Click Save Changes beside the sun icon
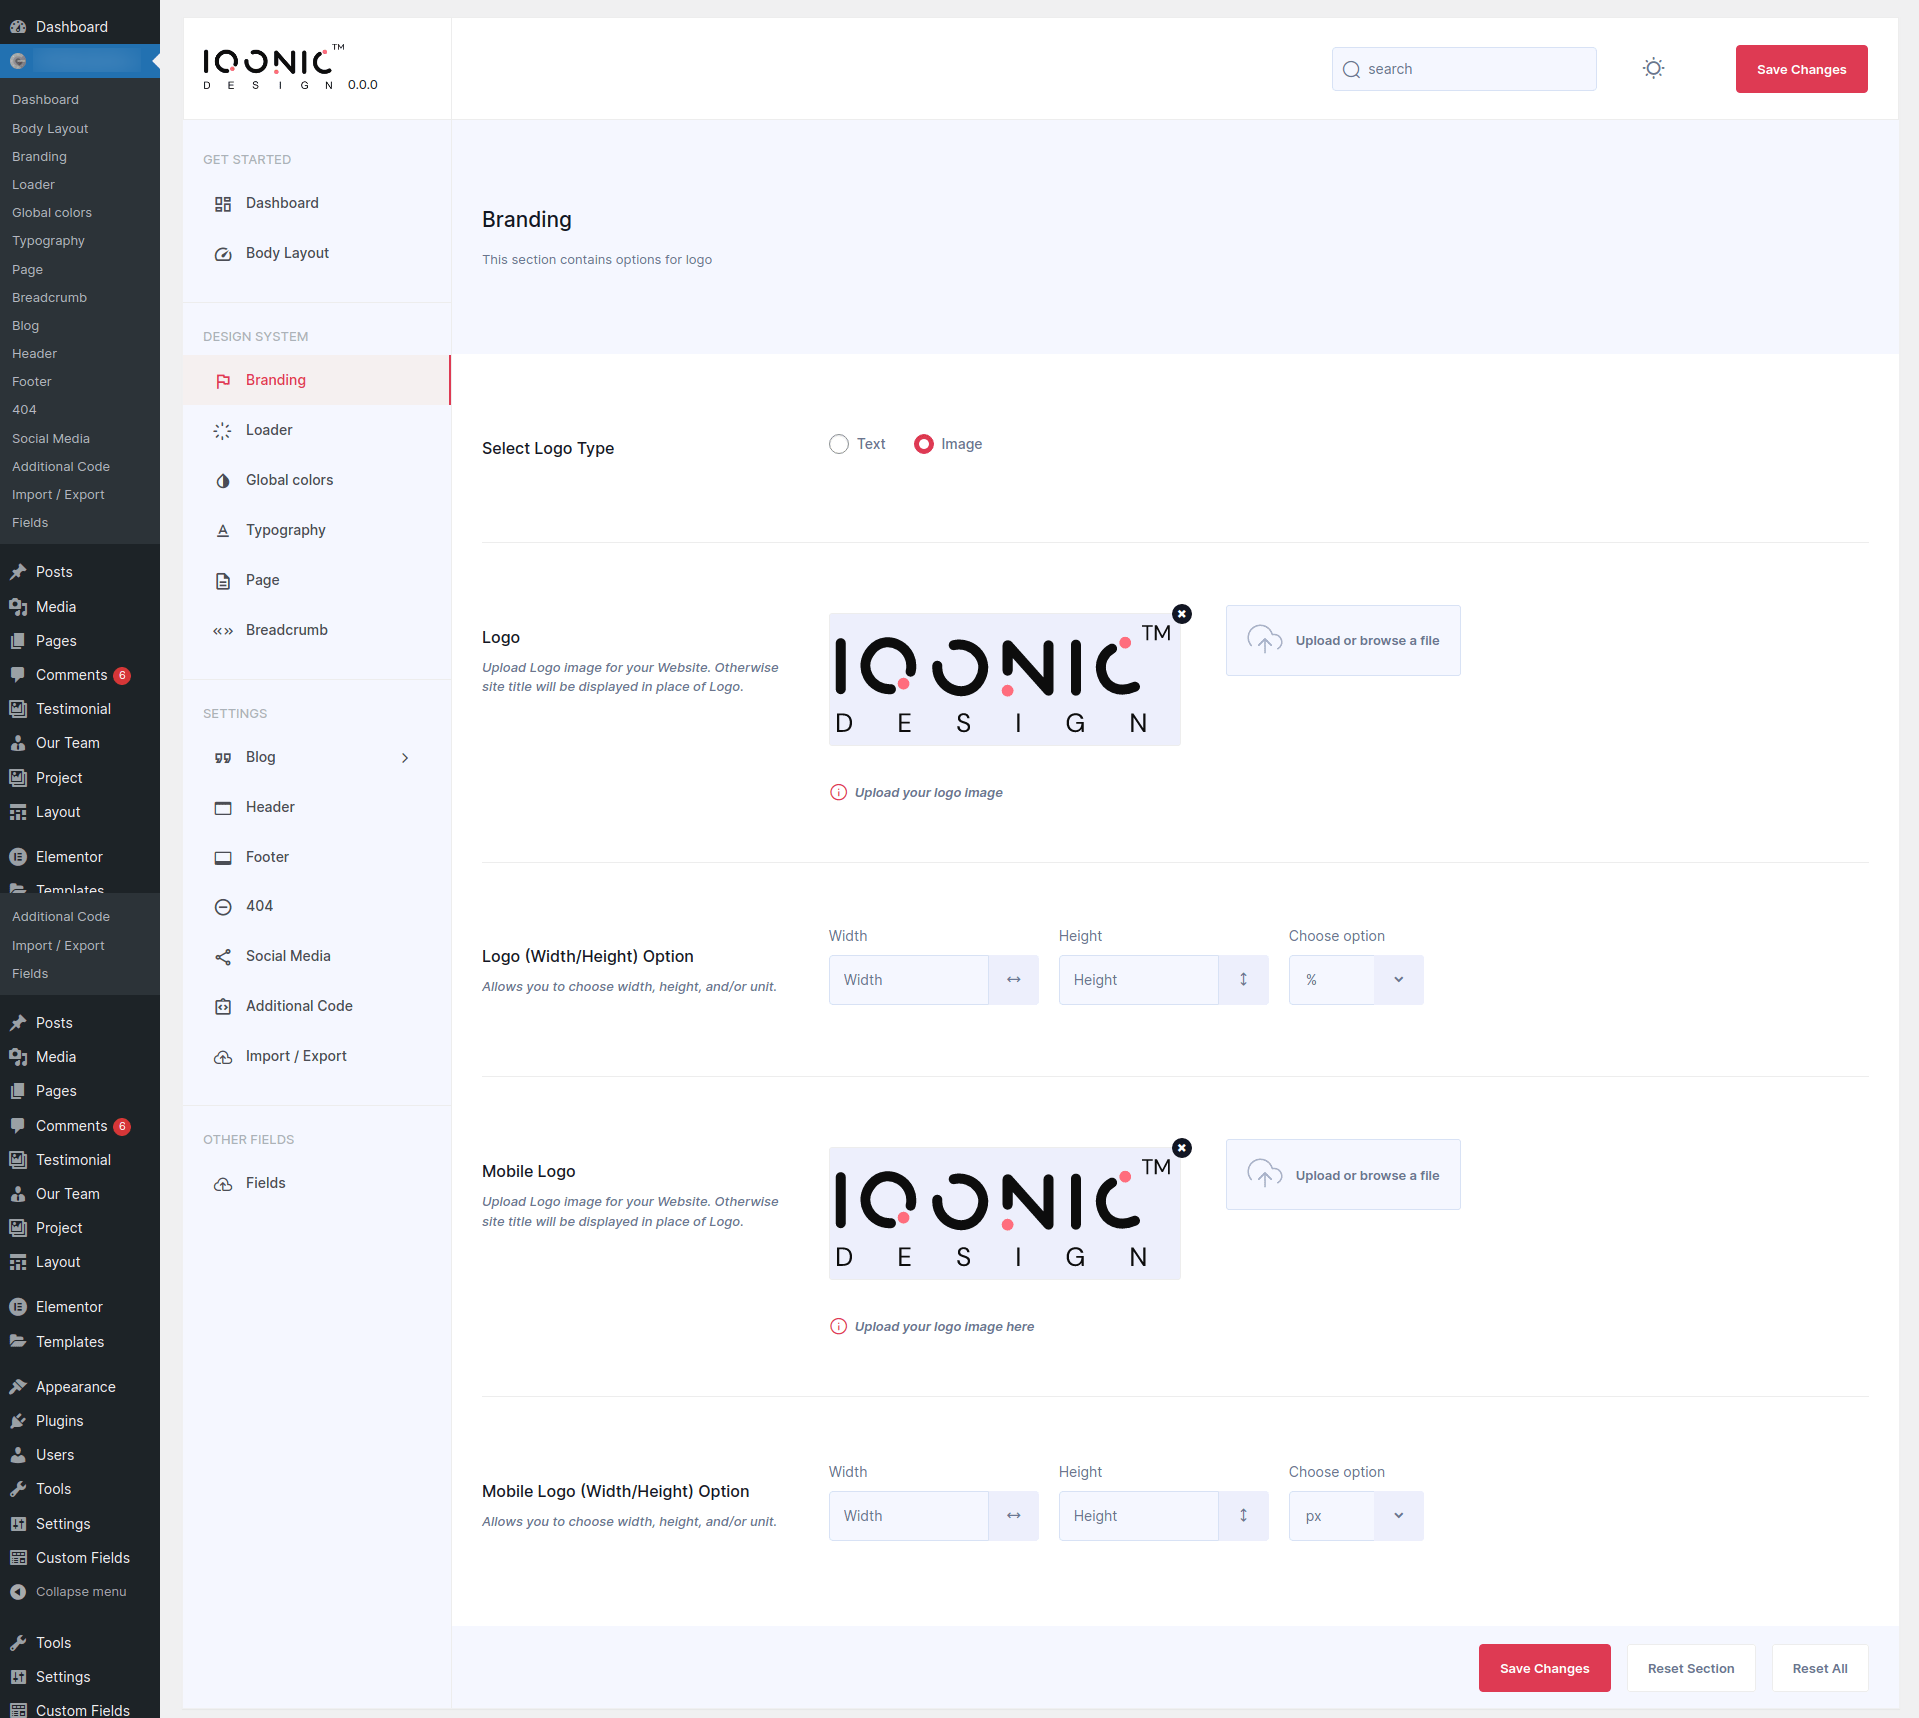The image size is (1919, 1718). (1801, 69)
